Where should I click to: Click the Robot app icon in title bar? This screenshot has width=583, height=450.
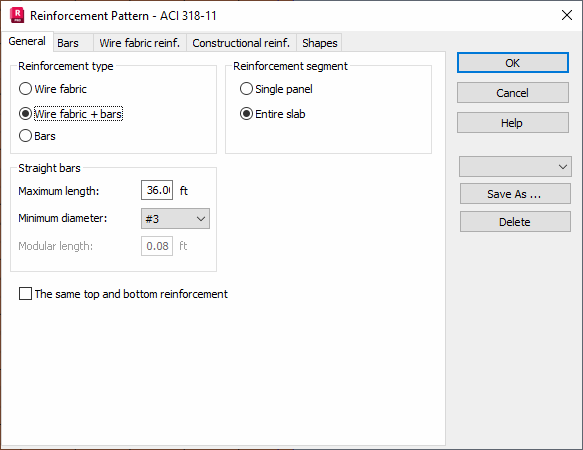pyautogui.click(x=17, y=16)
